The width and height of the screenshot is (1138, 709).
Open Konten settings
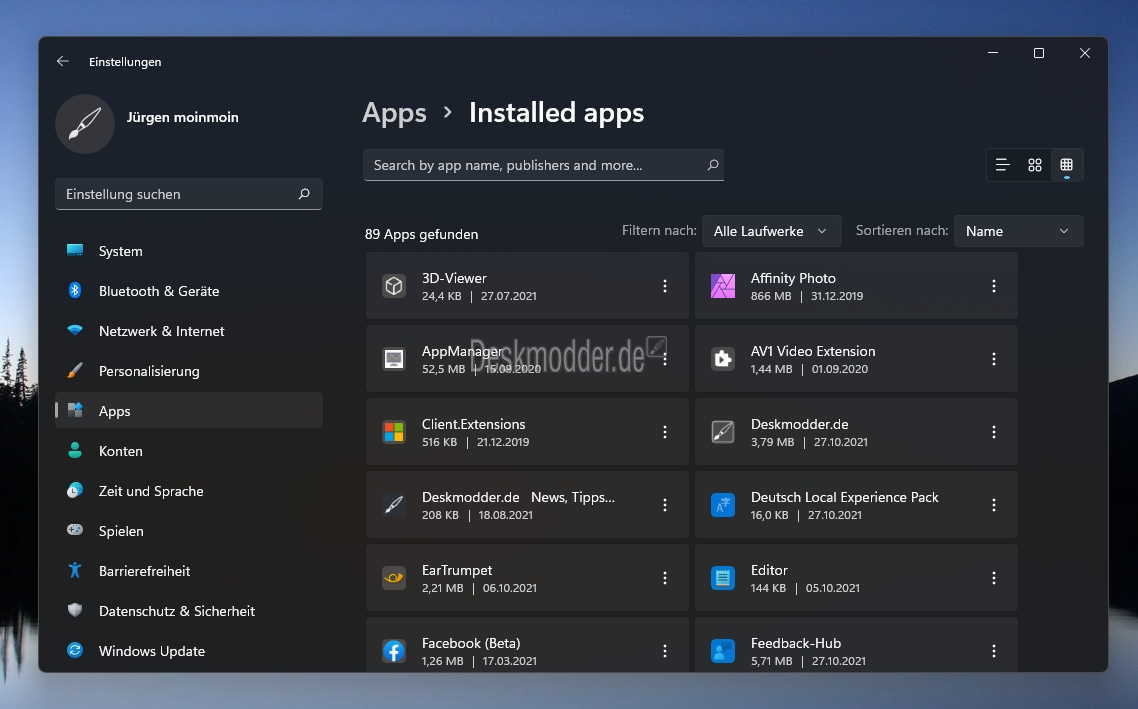[x=189, y=451]
